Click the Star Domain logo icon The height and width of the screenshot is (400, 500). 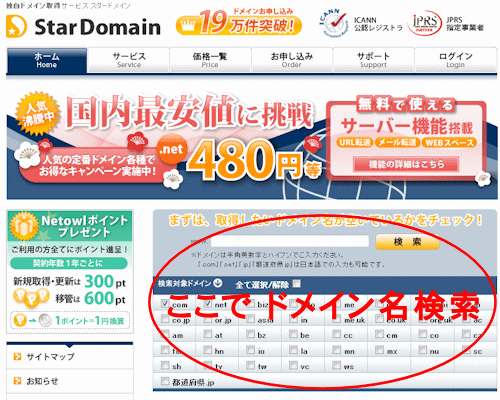tap(16, 26)
